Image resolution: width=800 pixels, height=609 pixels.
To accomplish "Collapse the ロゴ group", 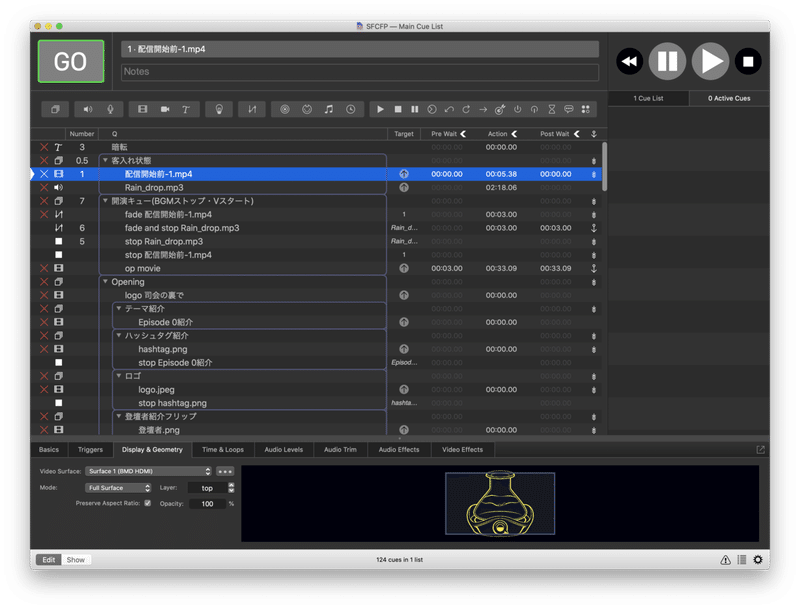I will pos(118,376).
